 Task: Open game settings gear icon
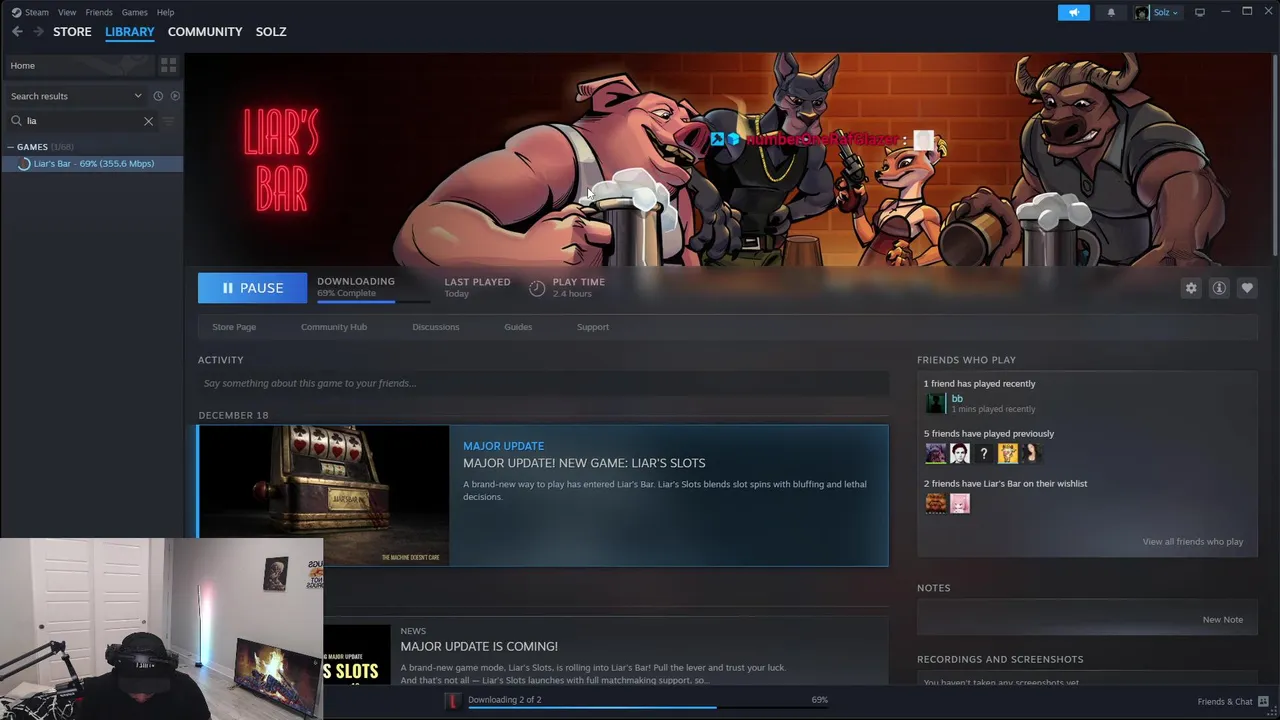click(x=1191, y=288)
